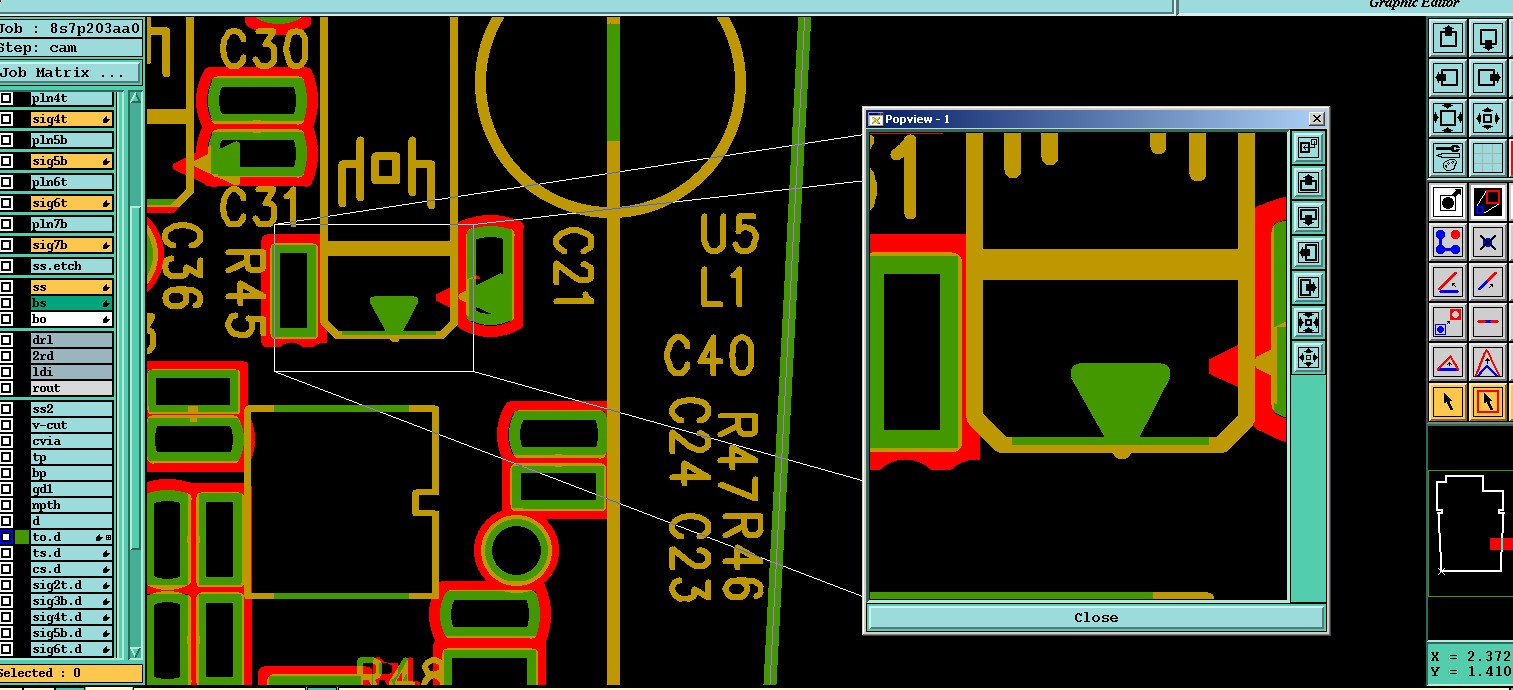Choose the snap center cross tool
This screenshot has height=690, width=1513.
(x=1488, y=242)
